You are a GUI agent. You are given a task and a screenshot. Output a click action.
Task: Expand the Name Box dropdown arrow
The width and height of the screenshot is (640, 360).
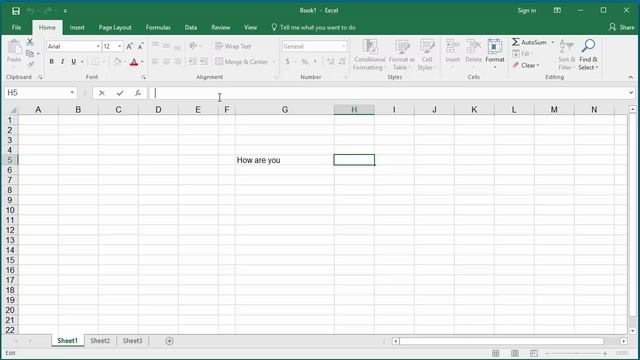[72, 93]
